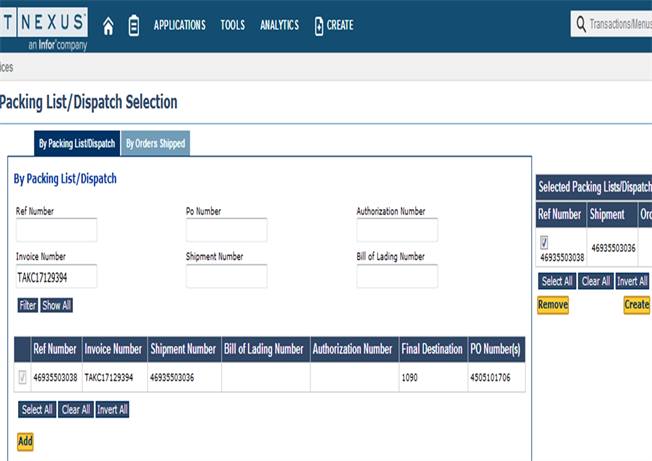652x461 pixels.
Task: Click Invert All below results table
Action: (112, 410)
